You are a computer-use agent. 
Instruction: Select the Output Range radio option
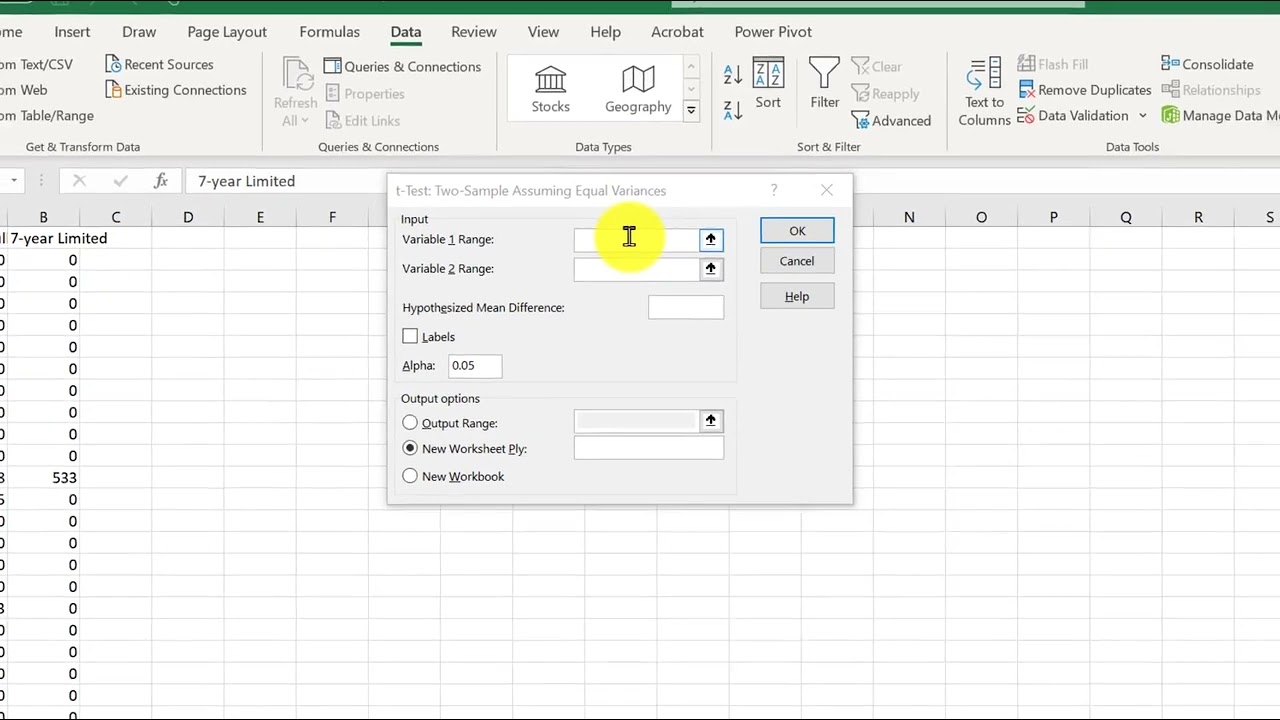(x=410, y=423)
